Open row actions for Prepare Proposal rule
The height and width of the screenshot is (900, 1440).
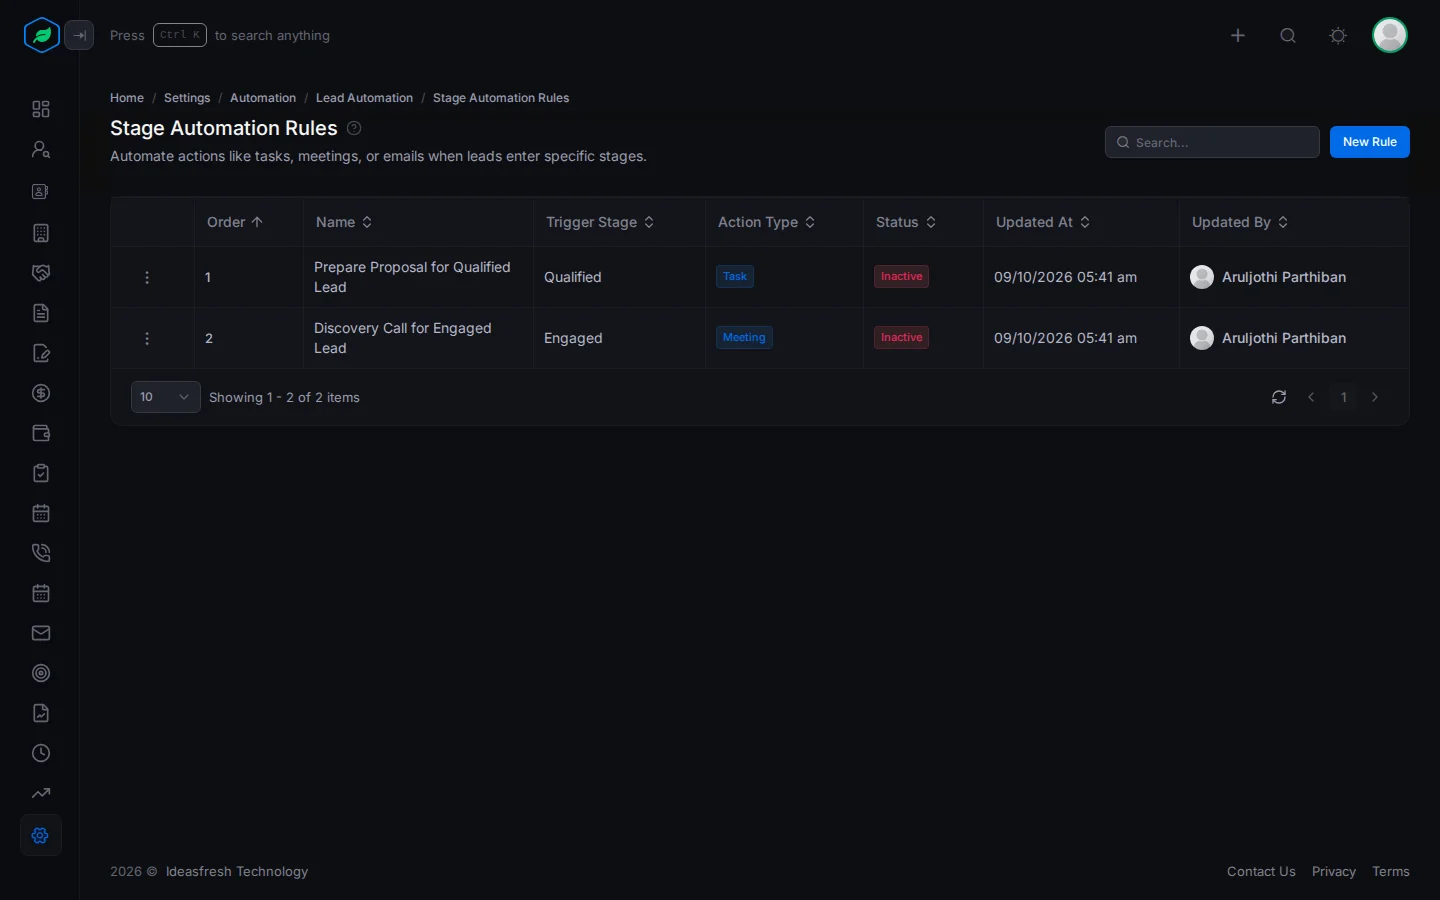(x=147, y=278)
